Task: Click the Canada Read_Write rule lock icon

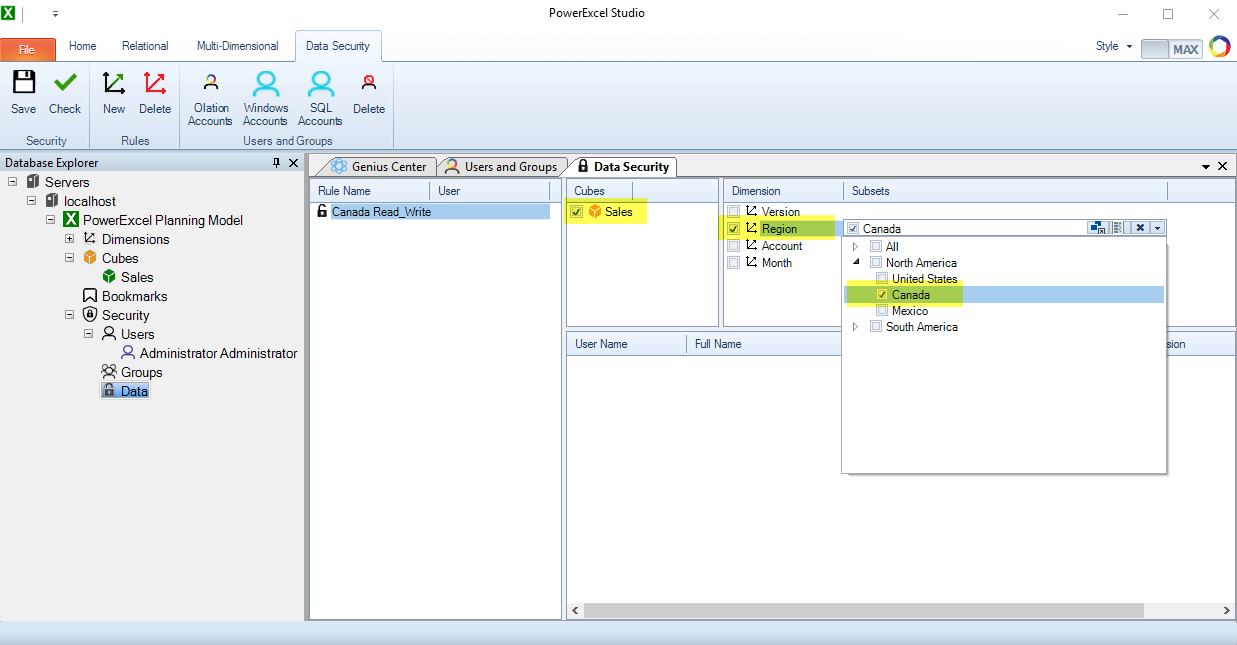Action: [322, 211]
